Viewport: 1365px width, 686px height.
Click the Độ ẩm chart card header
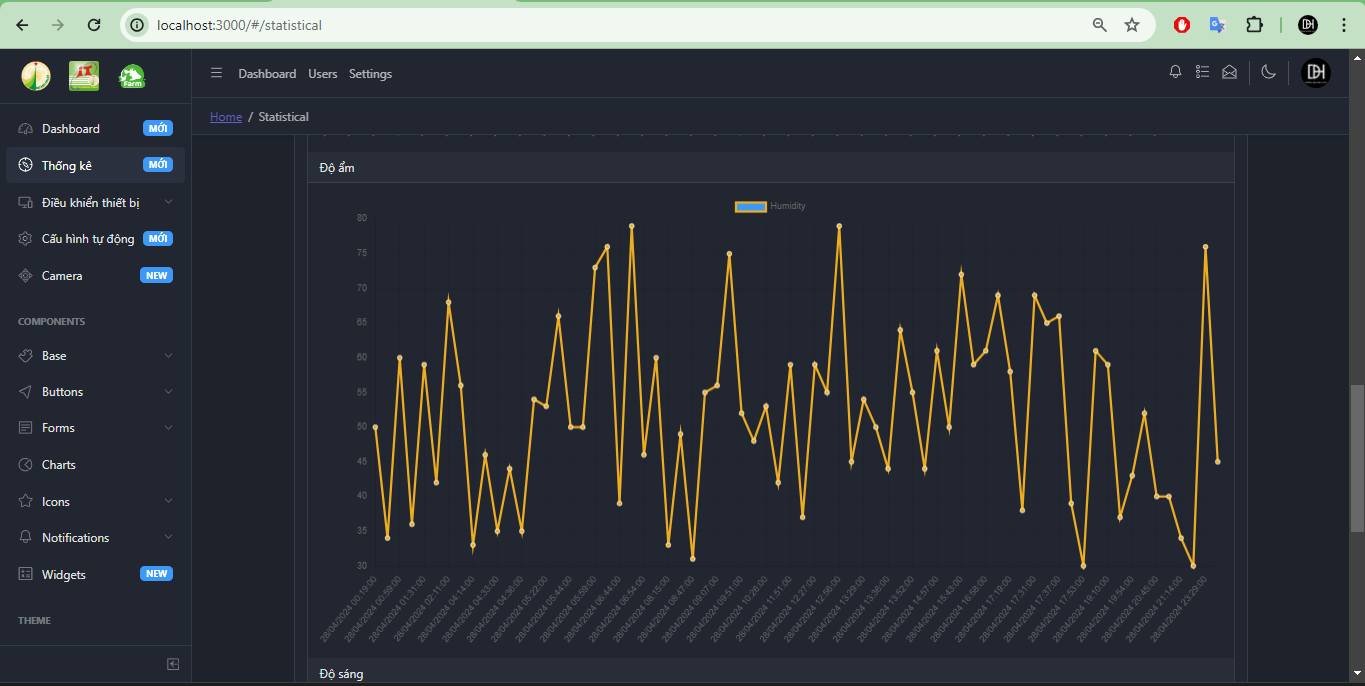(x=771, y=168)
